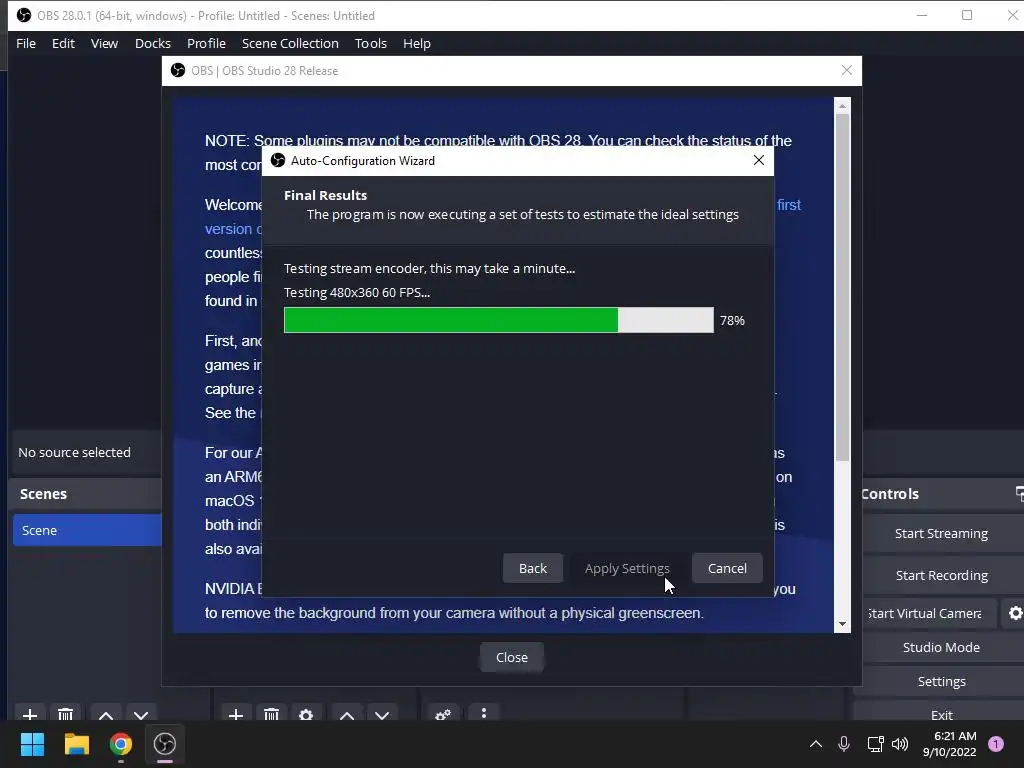Switch to Chrome in taskbar

(121, 744)
